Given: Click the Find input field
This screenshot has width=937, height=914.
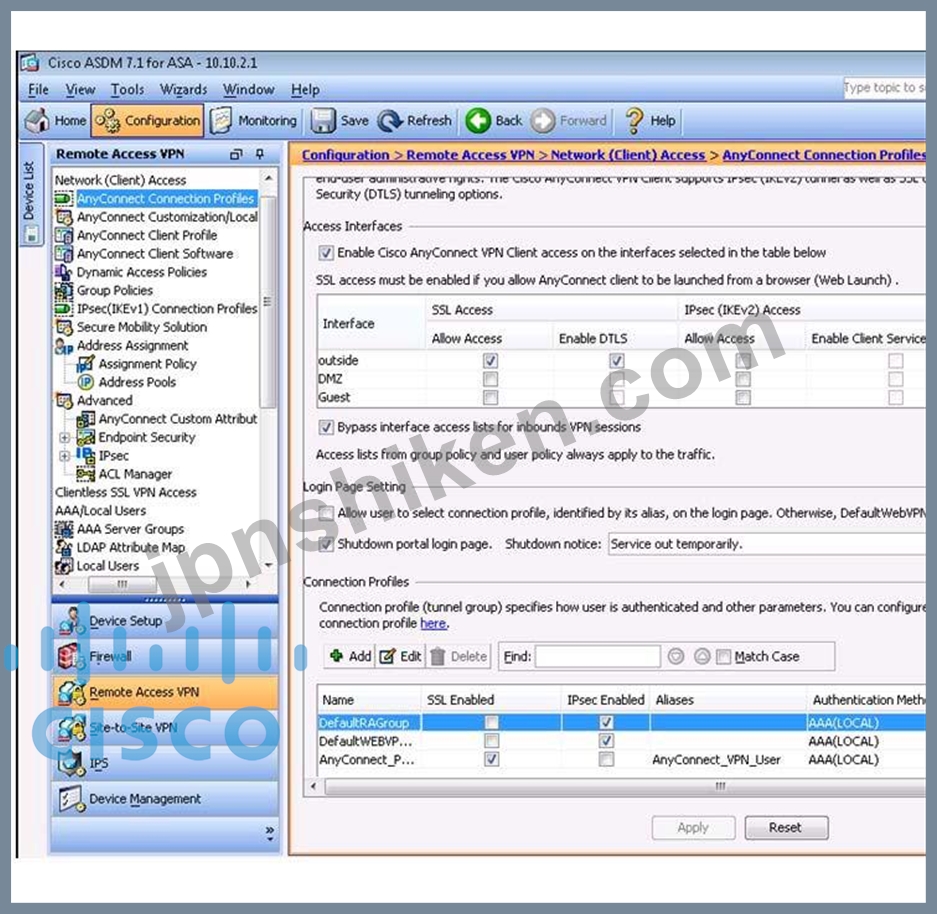Looking at the screenshot, I should point(598,657).
